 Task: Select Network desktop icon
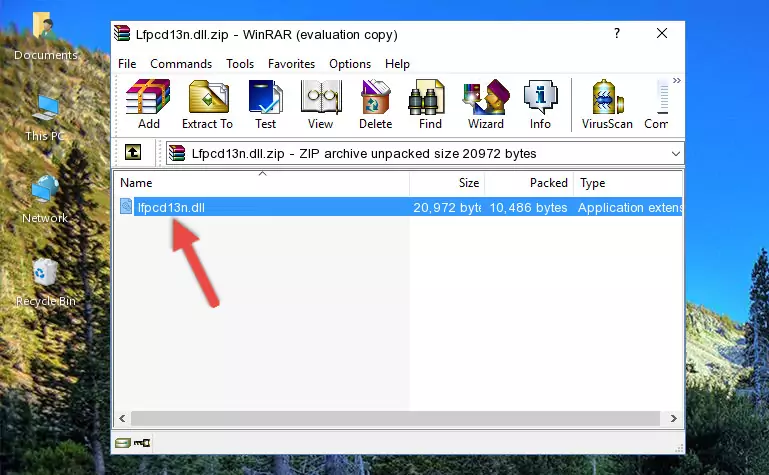click(x=45, y=200)
